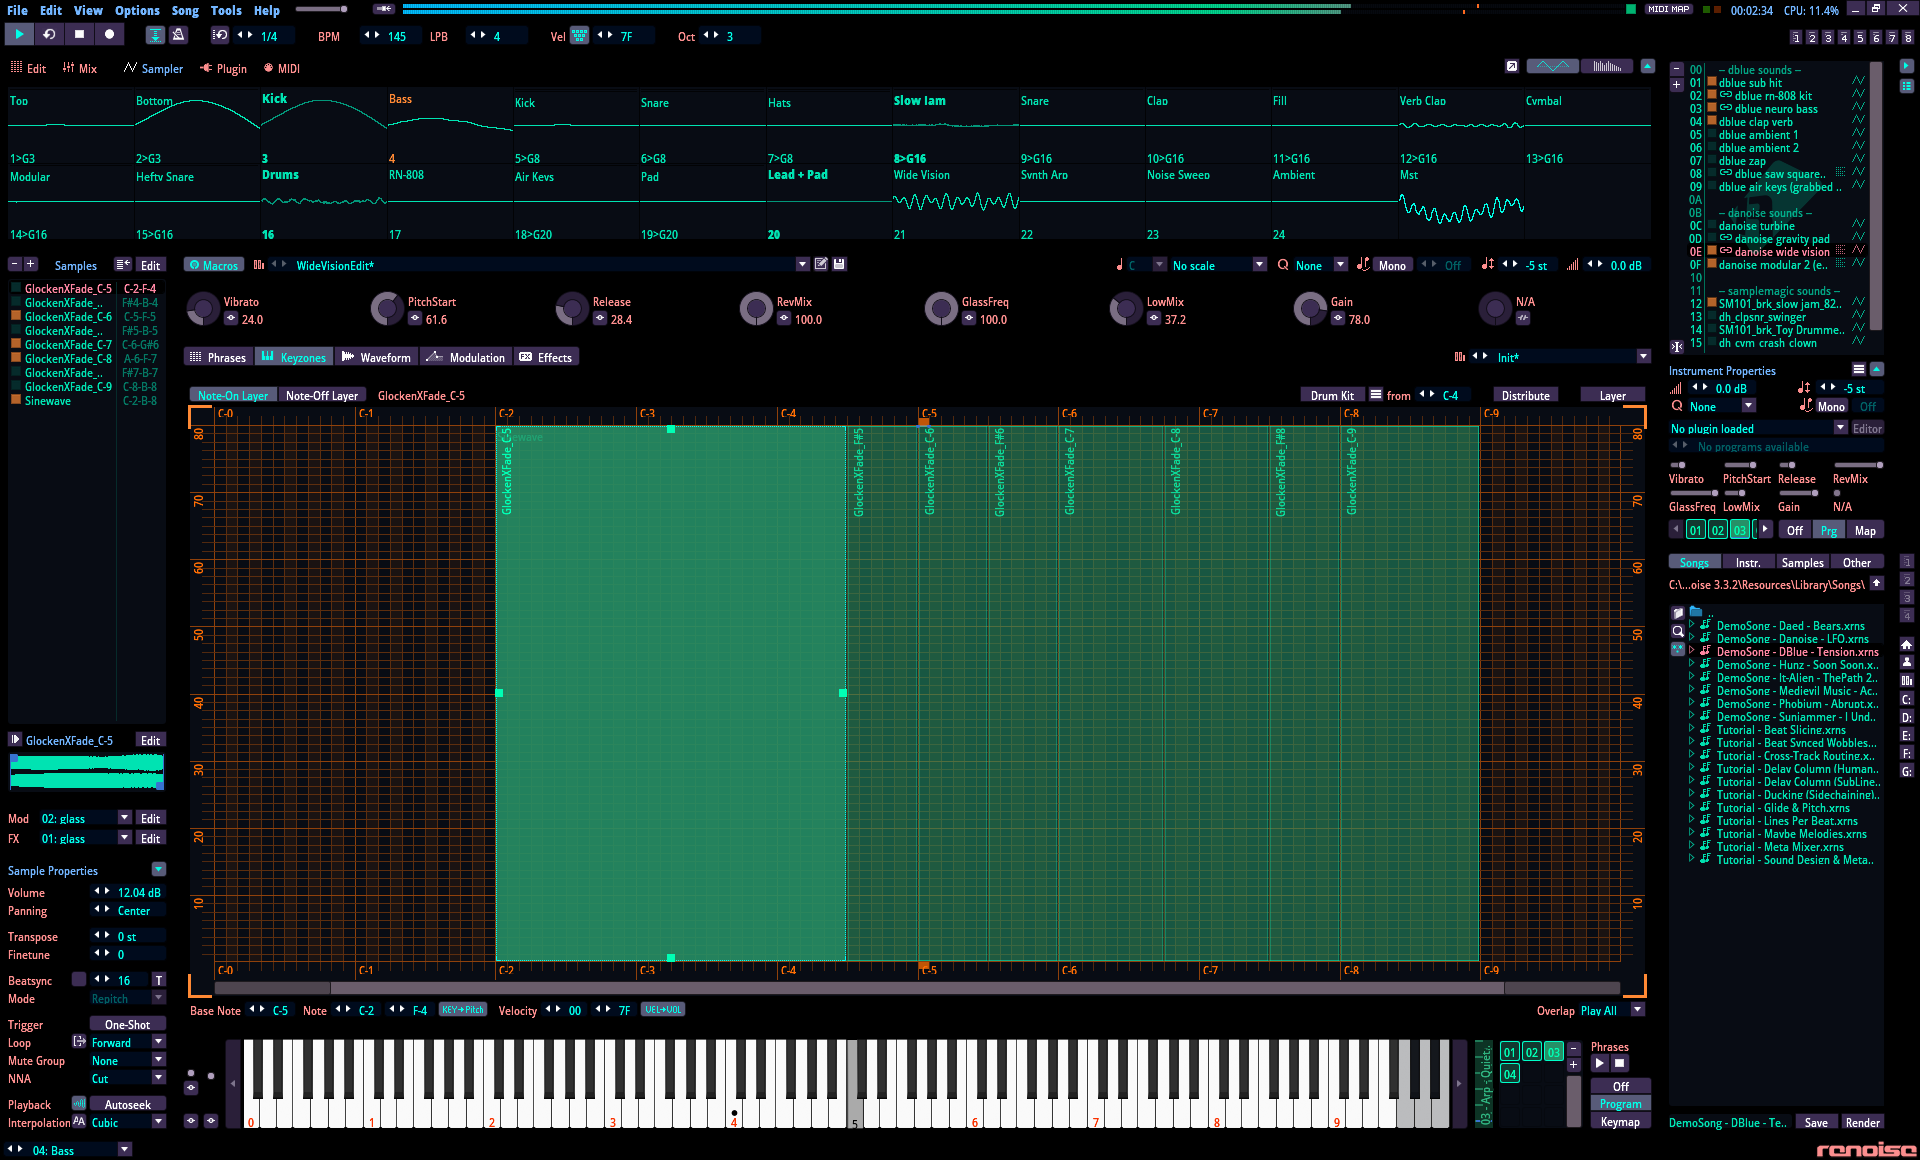Open 'Tutorial - Beat Slicing.xrns' in browser
Image resolution: width=1920 pixels, height=1160 pixels.
(1781, 729)
